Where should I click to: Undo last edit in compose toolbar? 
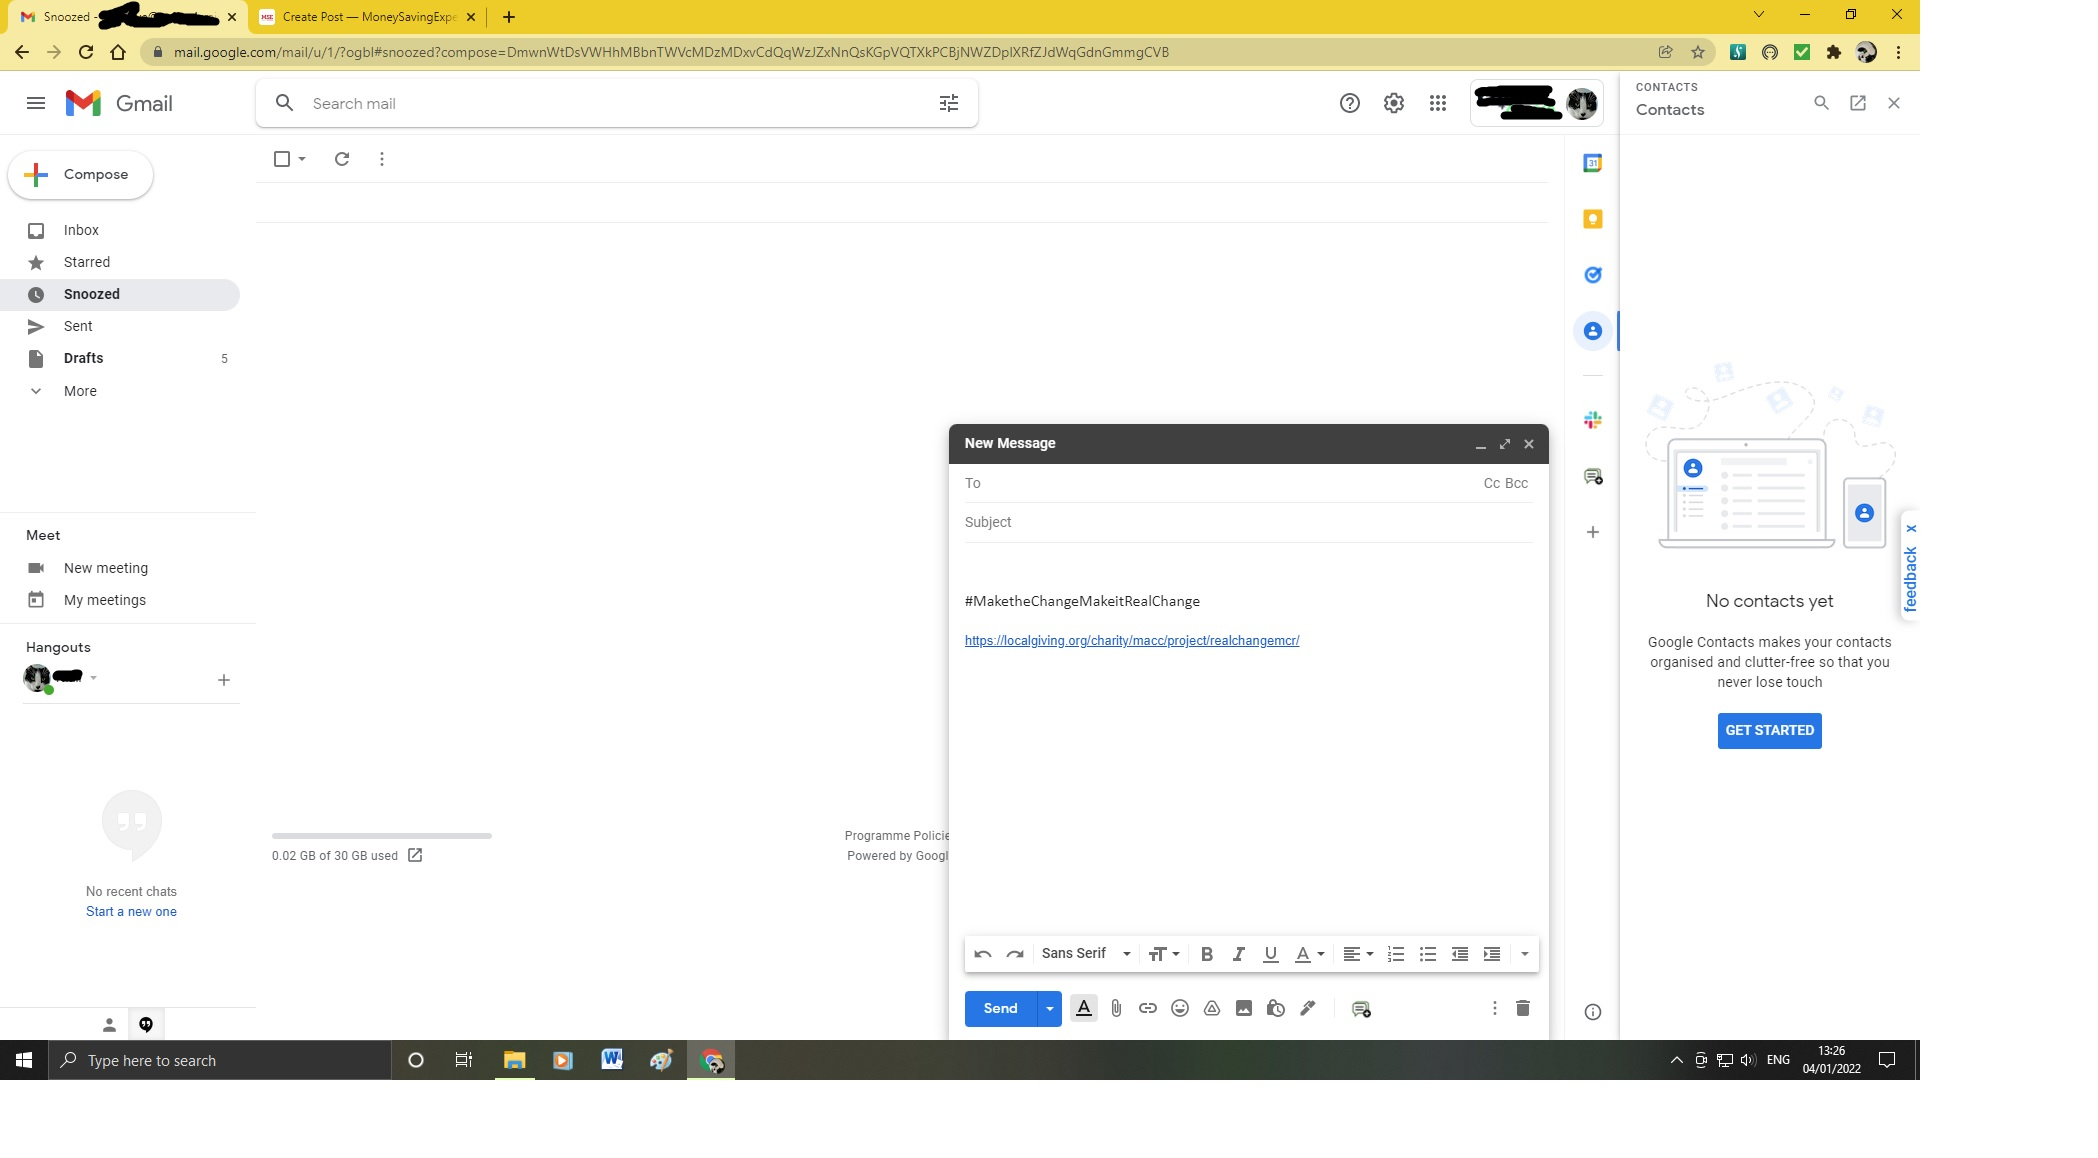point(983,954)
